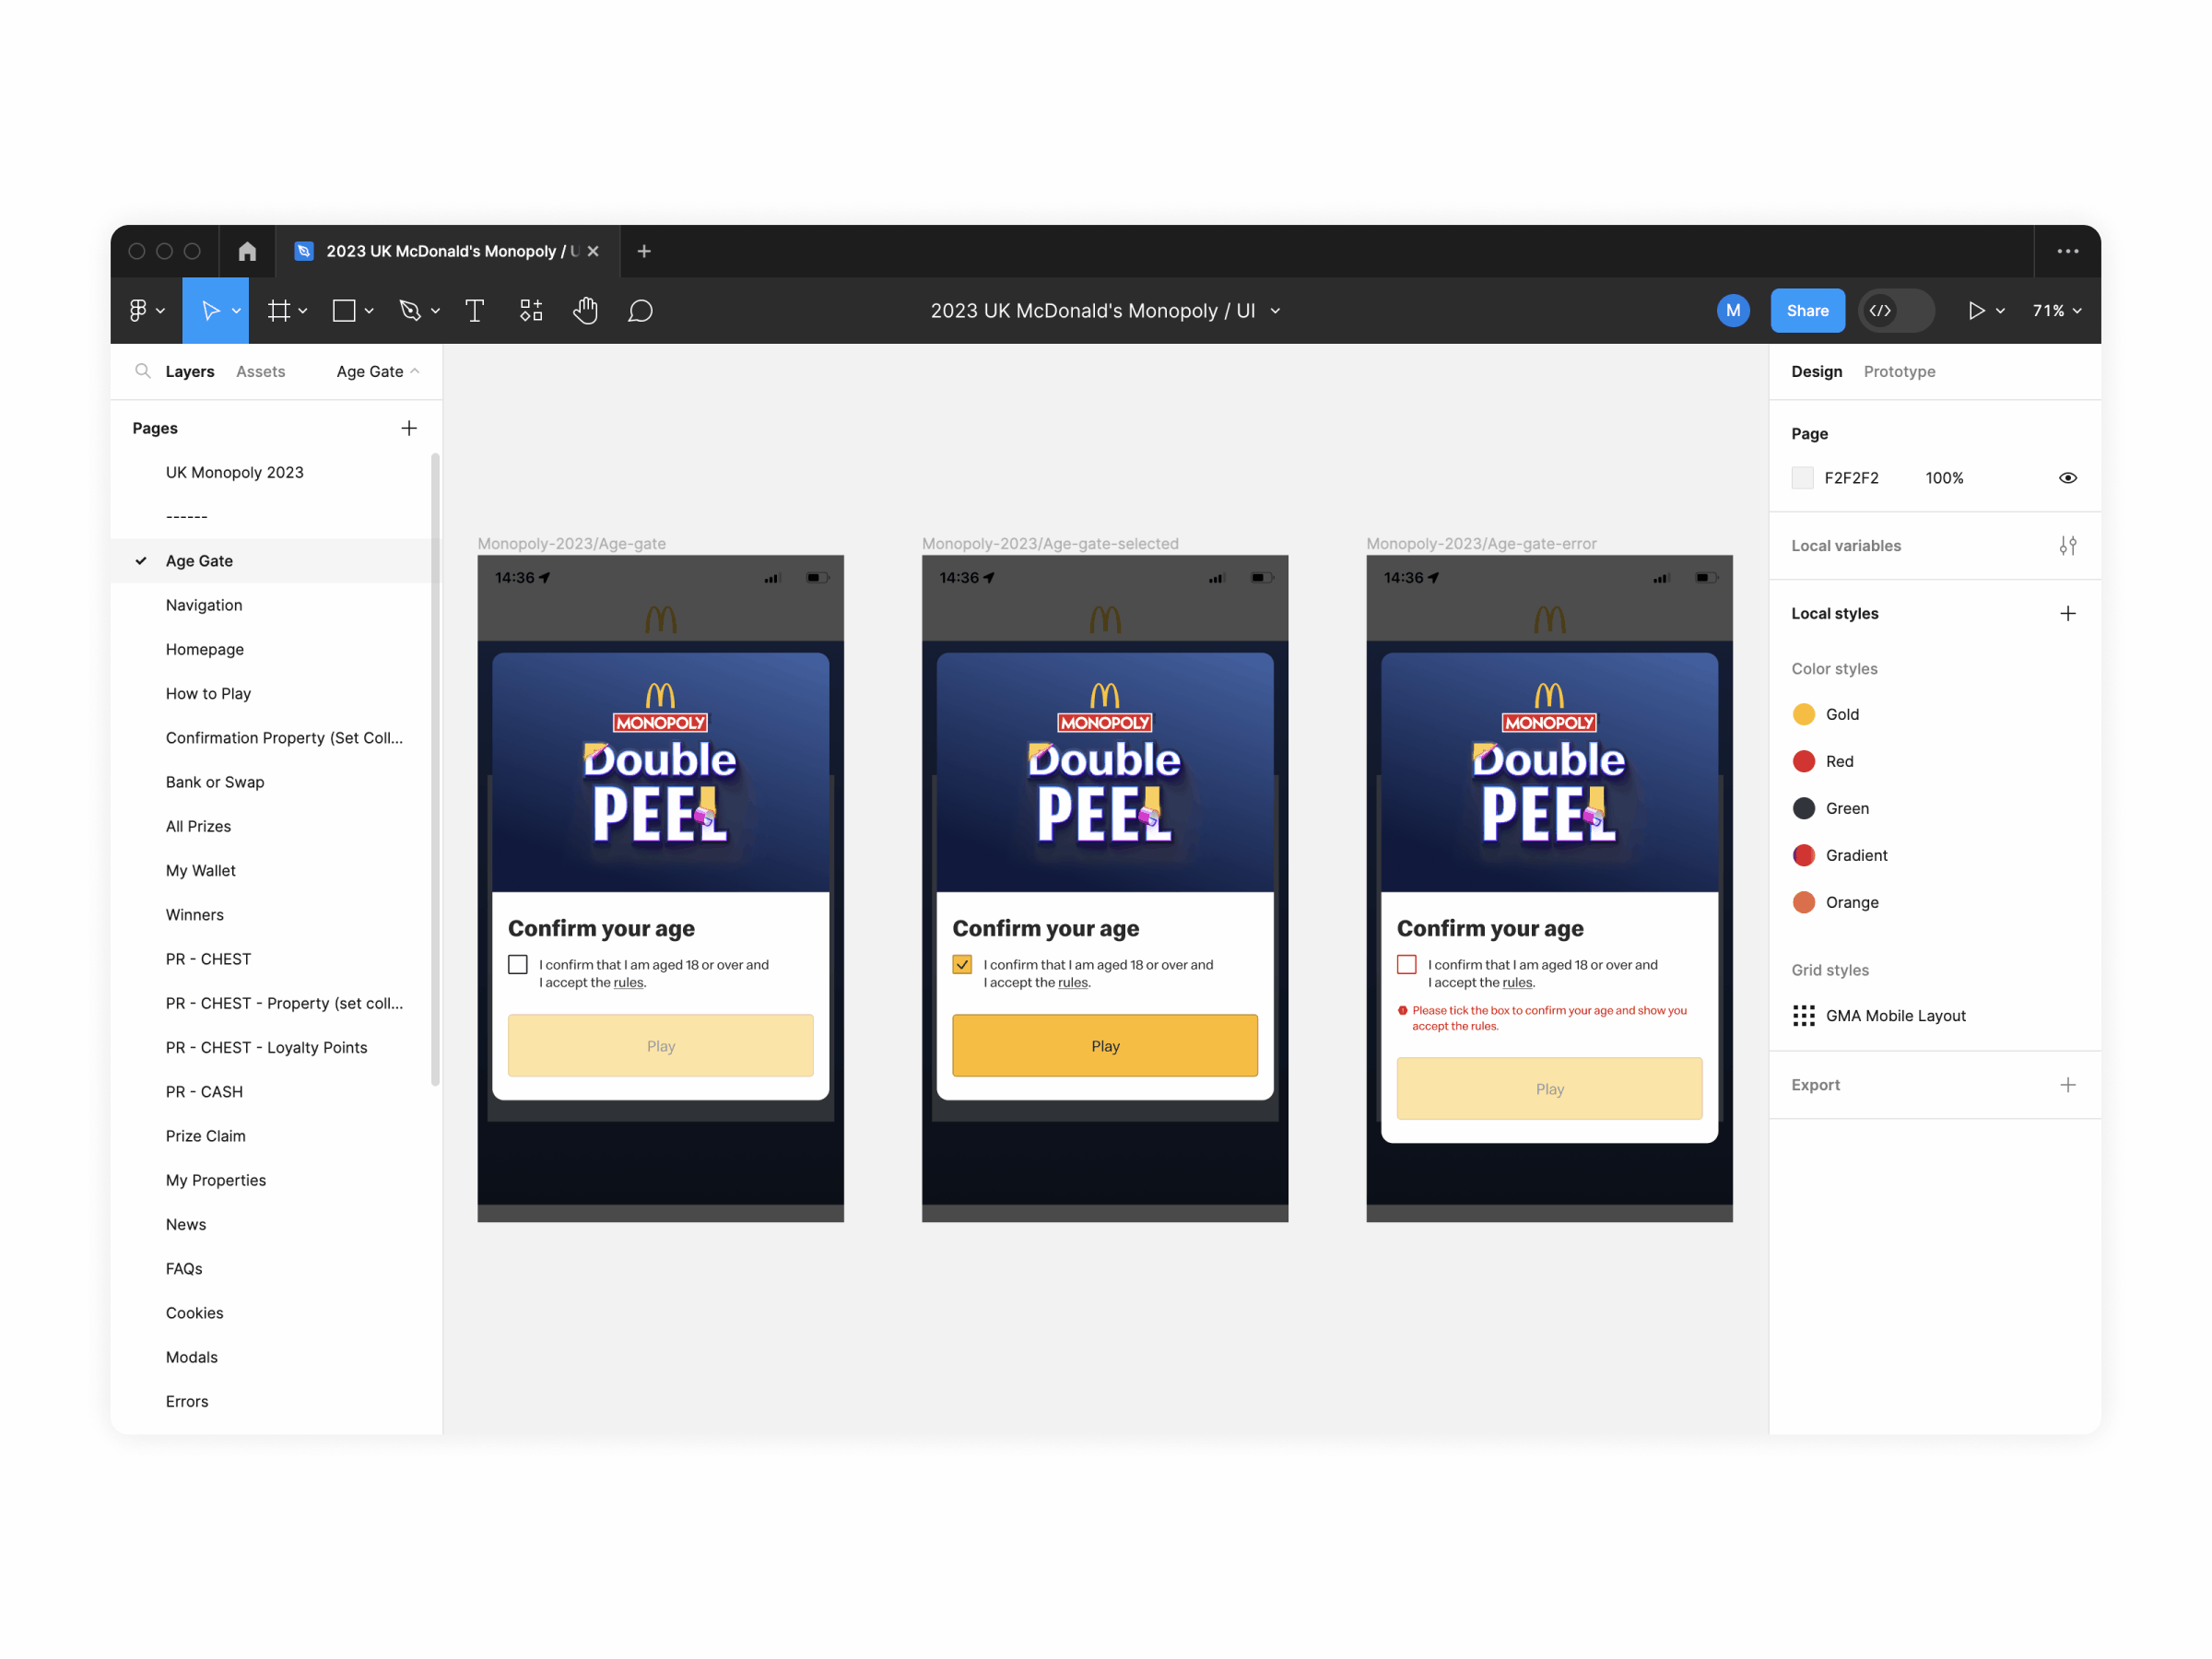The width and height of the screenshot is (2212, 1659).
Task: Select the Gradient color style swatch
Action: 1803,855
